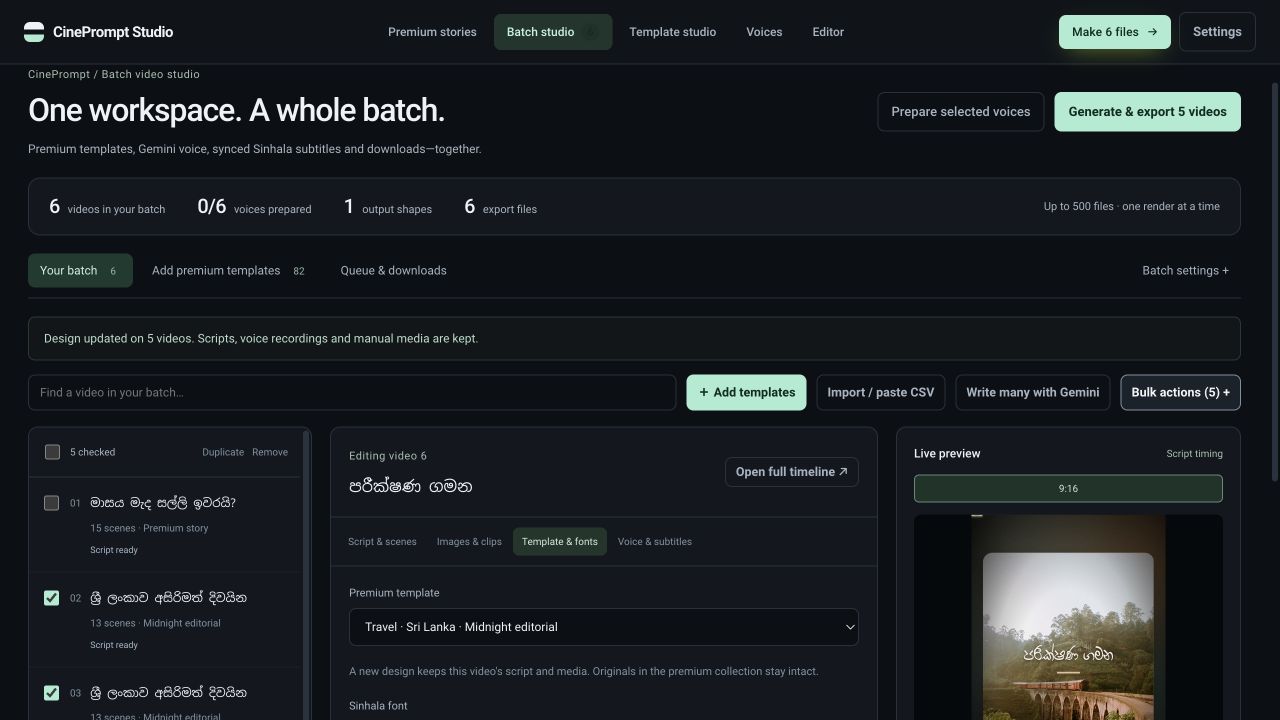Screen dimensions: 1280x720
Task: Check the checkbox for video 01
Action: [x=52, y=503]
